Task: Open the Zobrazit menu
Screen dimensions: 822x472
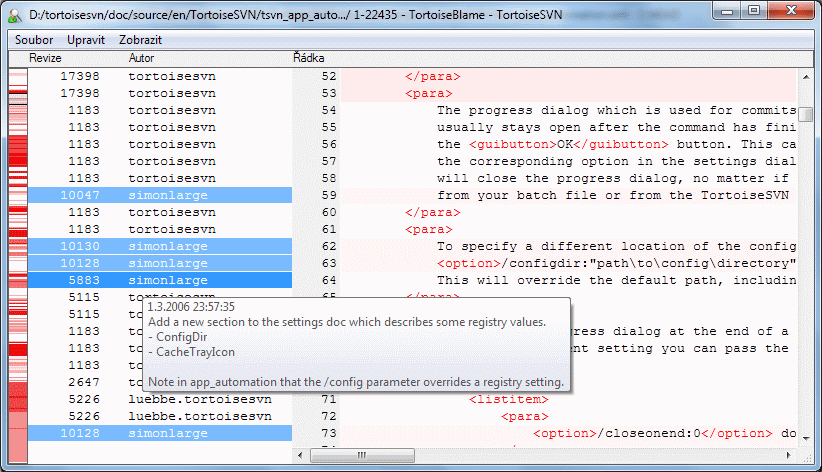Action: click(140, 40)
